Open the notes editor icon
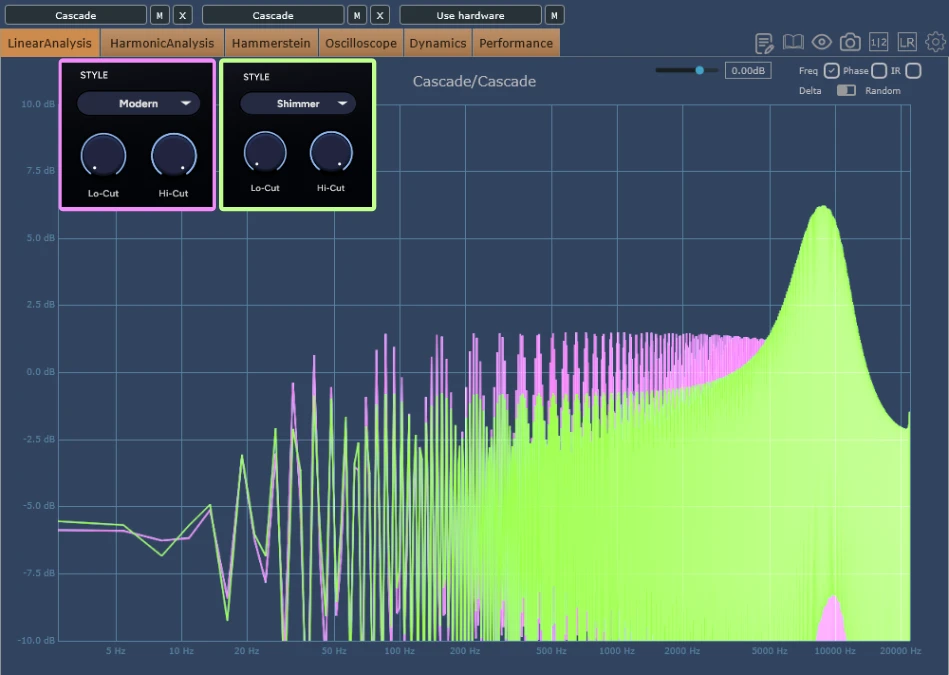 763,42
